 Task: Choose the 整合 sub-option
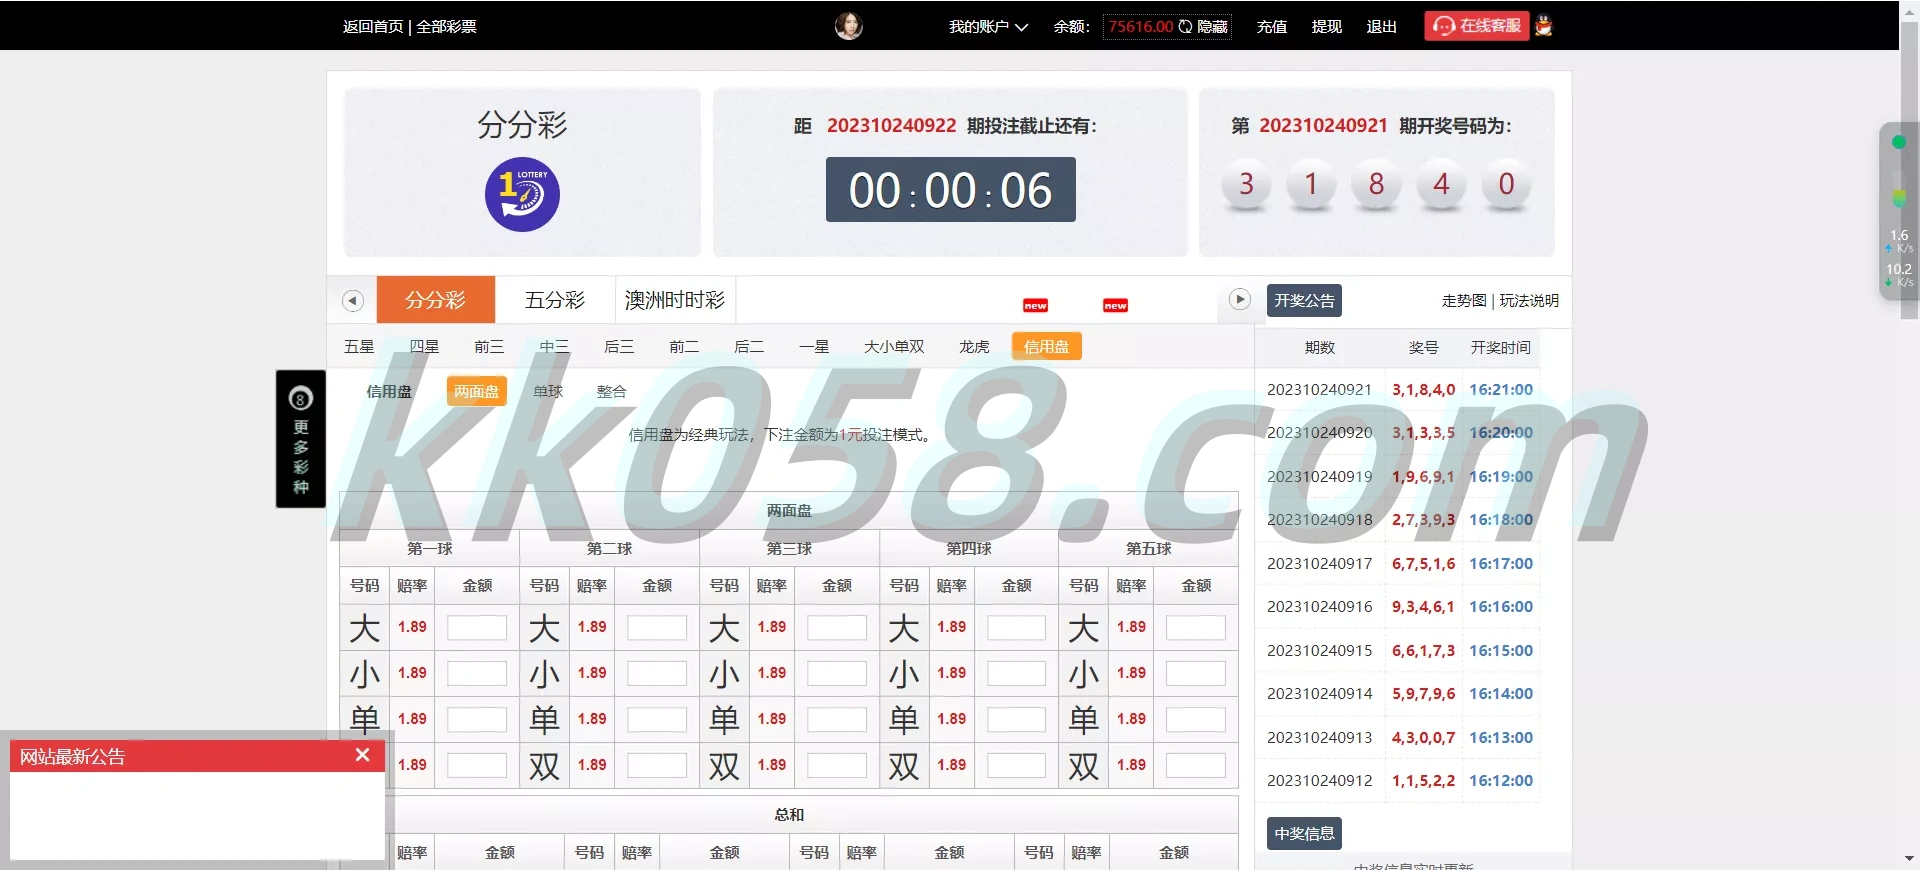[611, 391]
